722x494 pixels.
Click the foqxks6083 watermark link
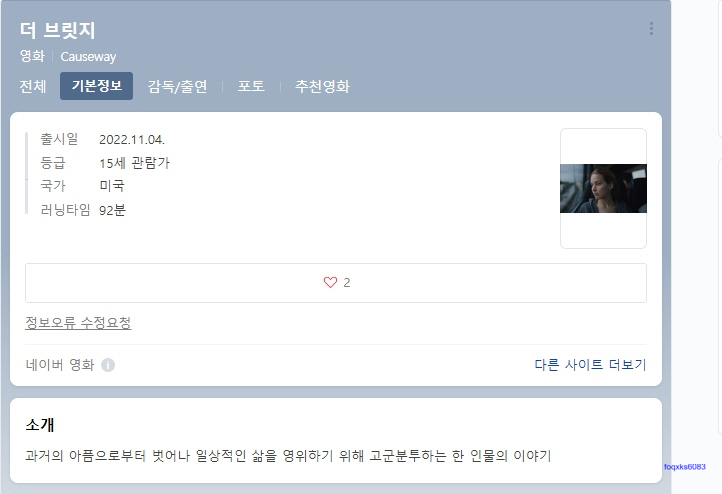pyautogui.click(x=685, y=466)
